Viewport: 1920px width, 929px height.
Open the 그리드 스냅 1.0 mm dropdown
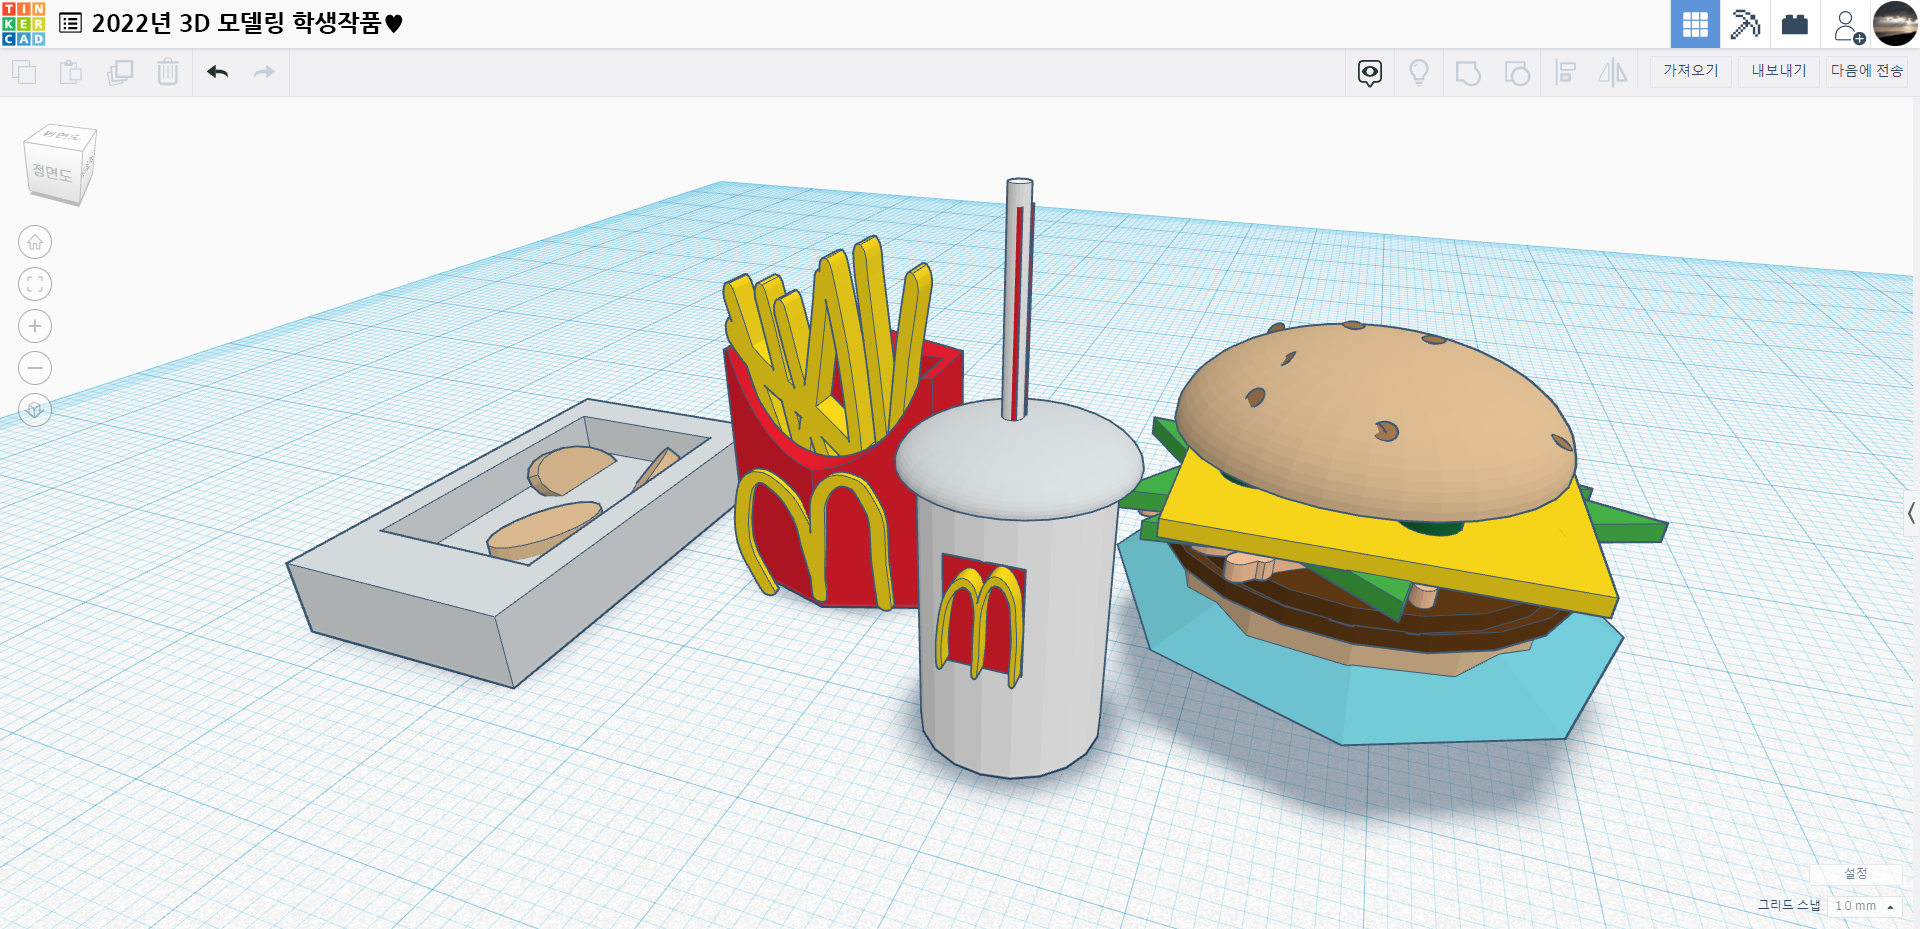click(x=1864, y=906)
